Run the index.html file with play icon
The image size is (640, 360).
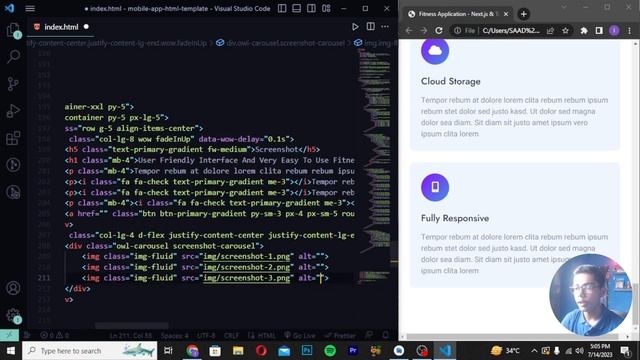tap(355, 27)
